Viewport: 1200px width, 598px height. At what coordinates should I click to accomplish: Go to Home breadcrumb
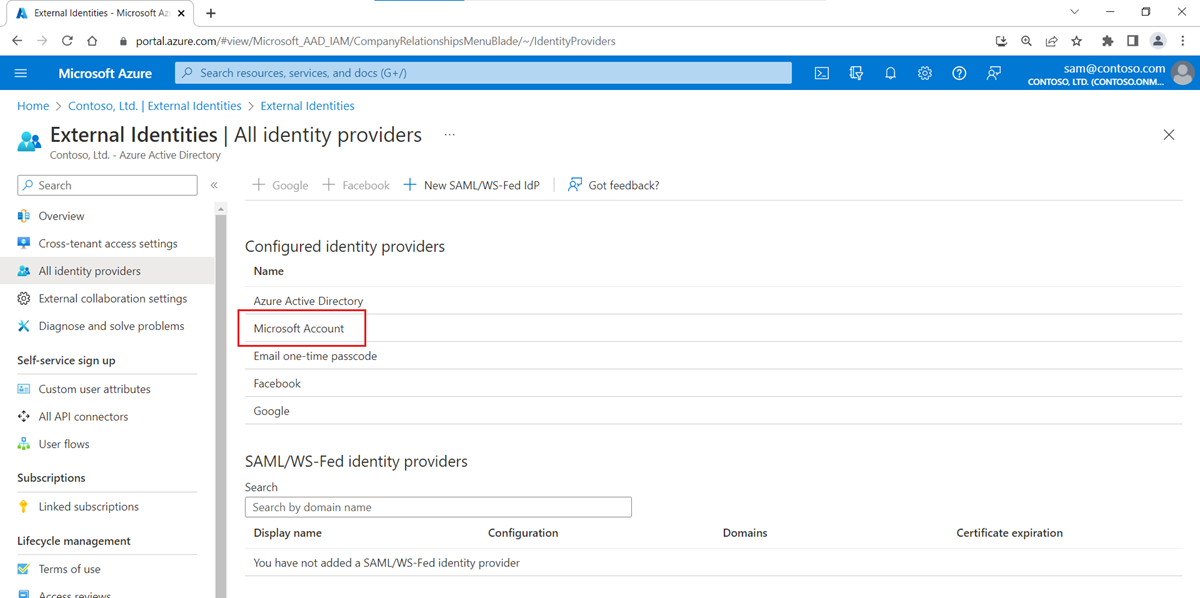tap(33, 106)
